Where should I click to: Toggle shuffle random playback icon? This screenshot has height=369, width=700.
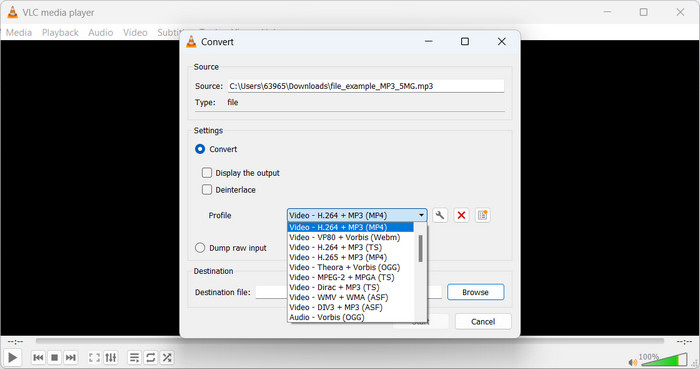pos(167,357)
